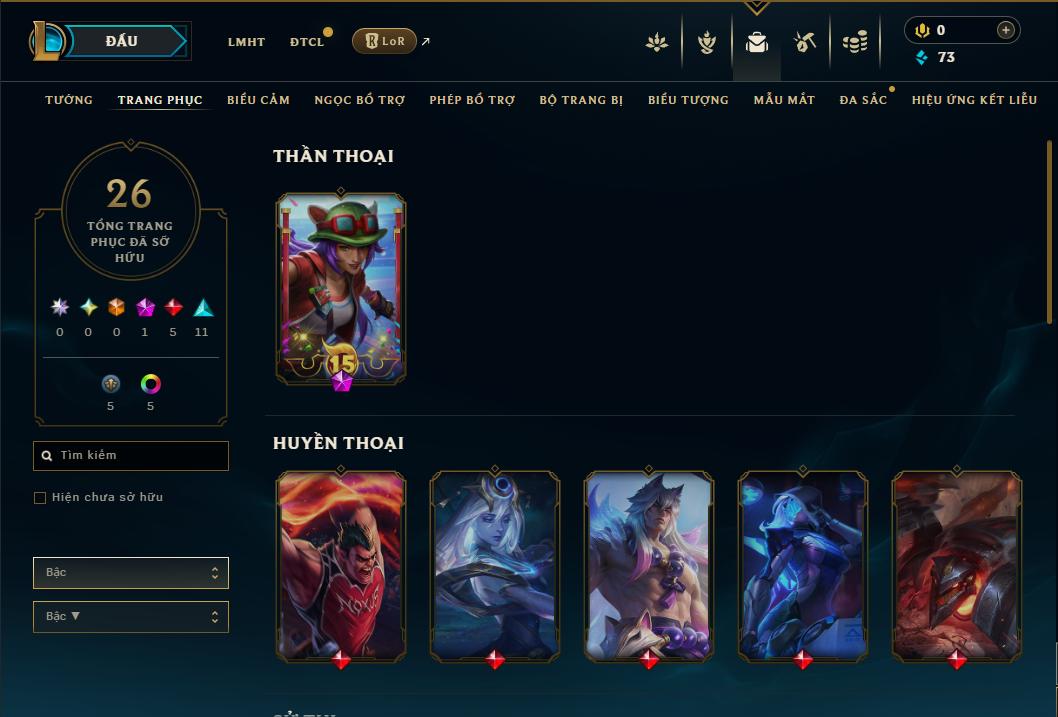Screen dimensions: 1058x717
Task: Click the League of Legends logo icon
Action: pos(47,40)
